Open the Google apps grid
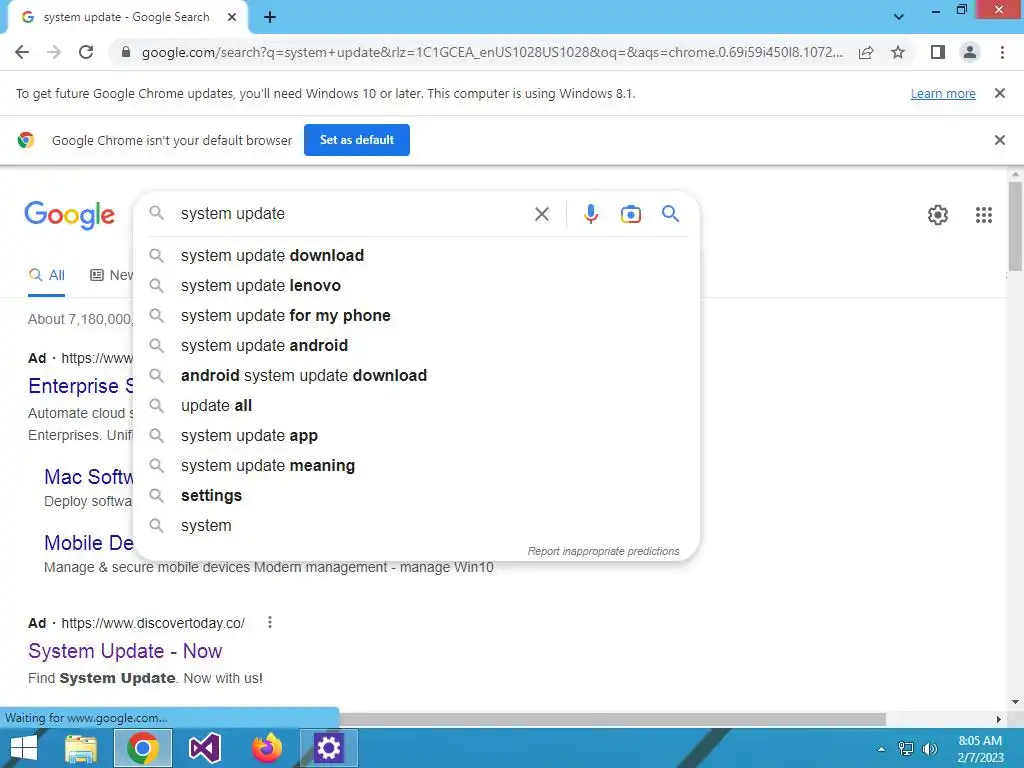 pyautogui.click(x=984, y=214)
